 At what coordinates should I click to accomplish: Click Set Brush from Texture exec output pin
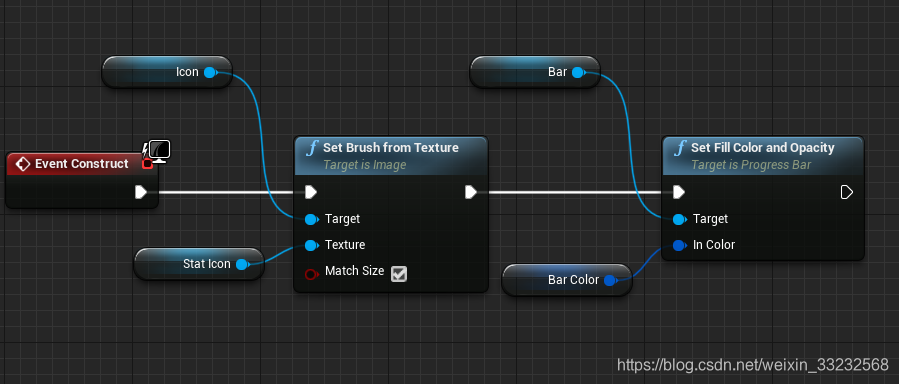tap(471, 192)
